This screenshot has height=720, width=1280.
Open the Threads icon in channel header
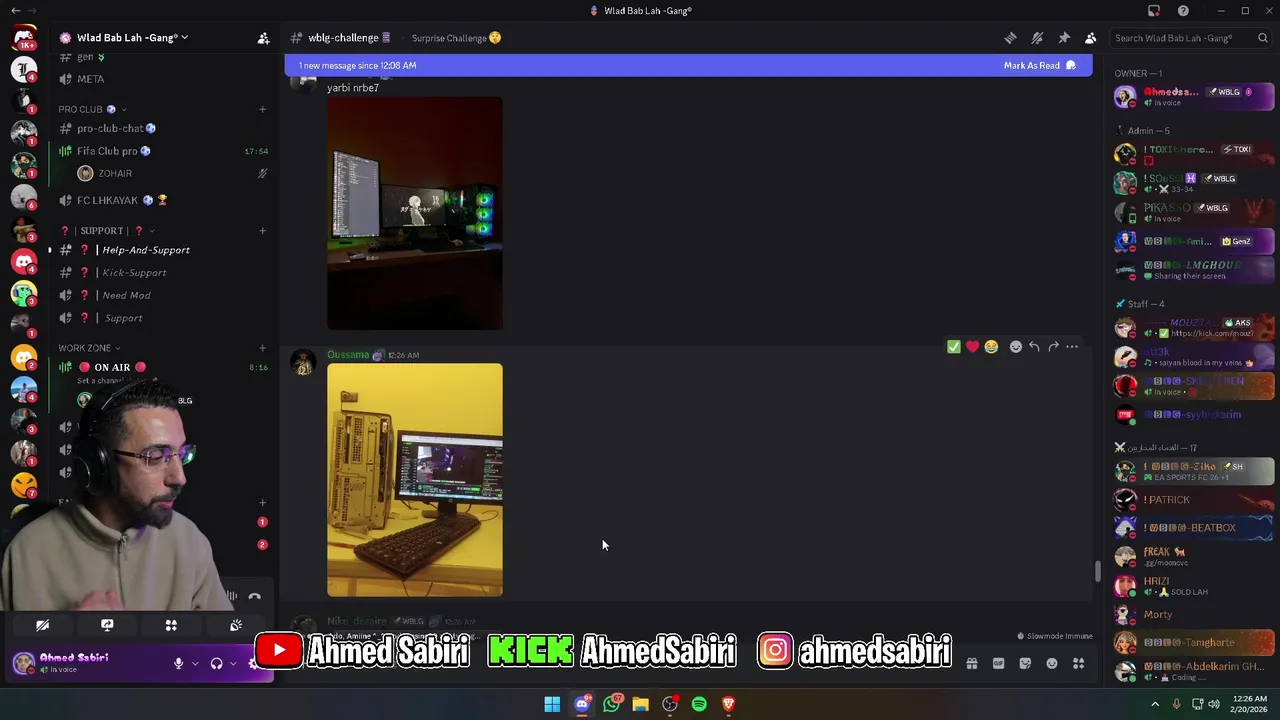click(x=1010, y=38)
